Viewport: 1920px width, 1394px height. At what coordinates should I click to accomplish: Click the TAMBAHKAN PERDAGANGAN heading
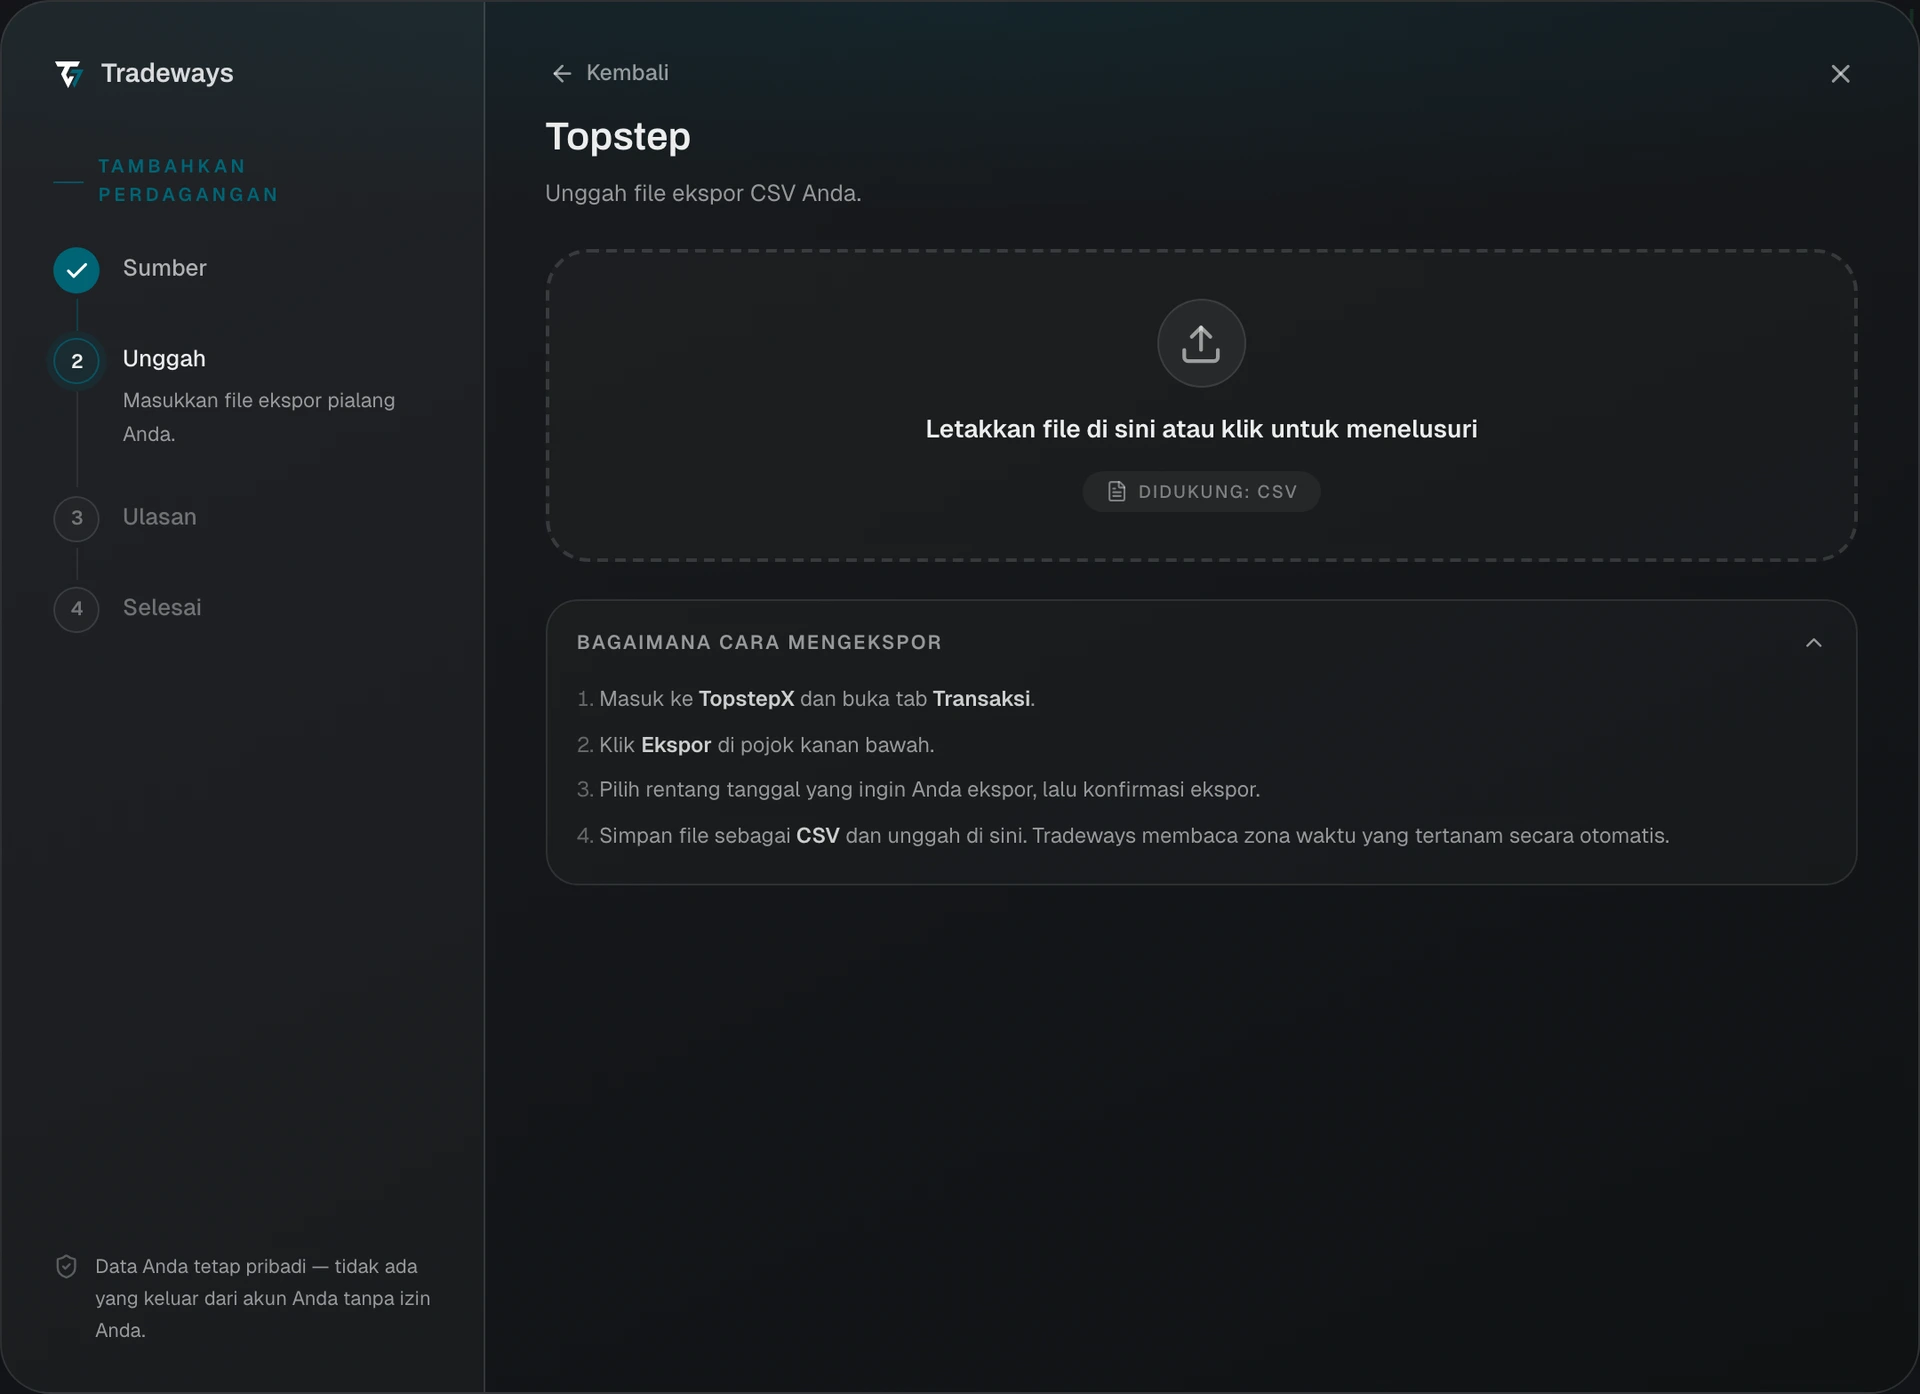(x=188, y=180)
